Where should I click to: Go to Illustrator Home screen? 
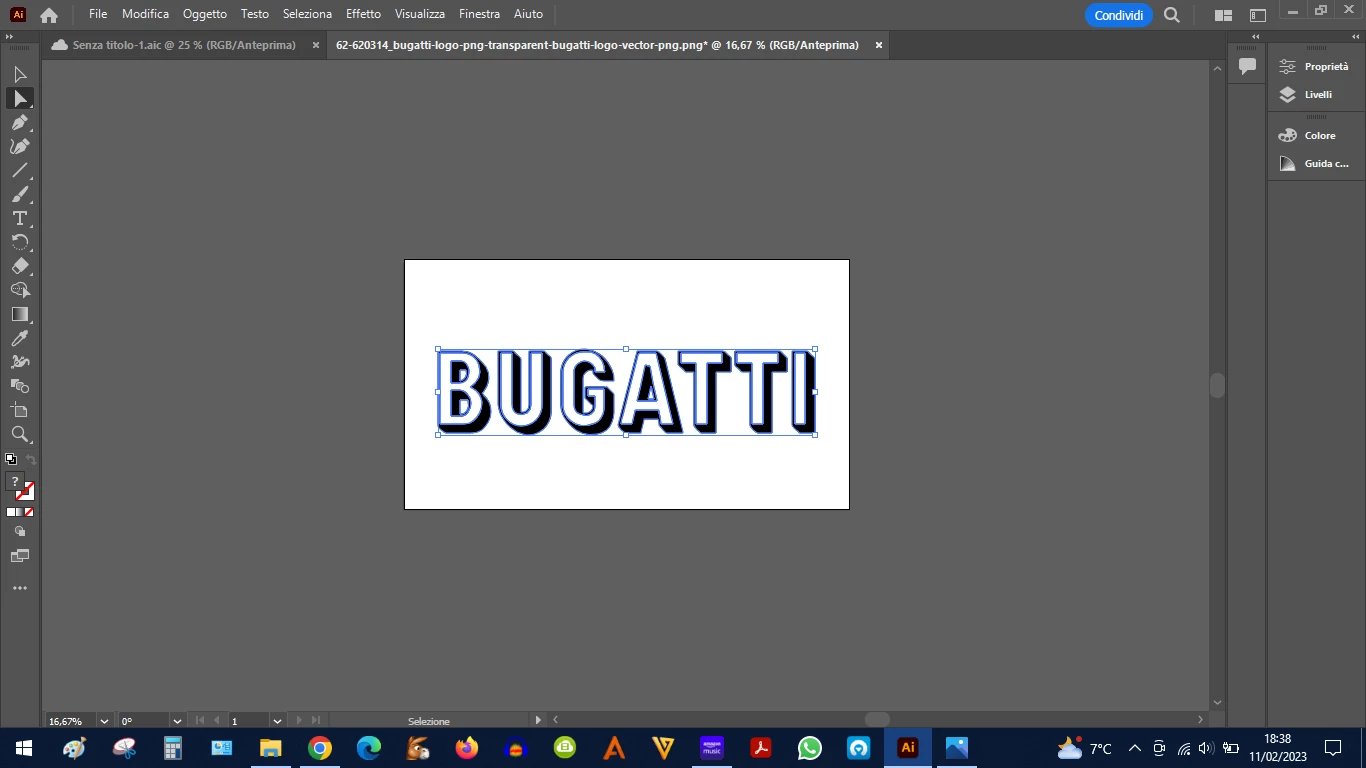point(48,15)
